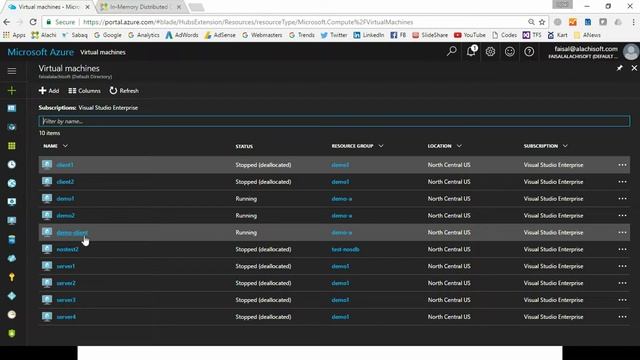Click the search magnifier in Azure header
The height and width of the screenshot is (360, 640).
451,51
